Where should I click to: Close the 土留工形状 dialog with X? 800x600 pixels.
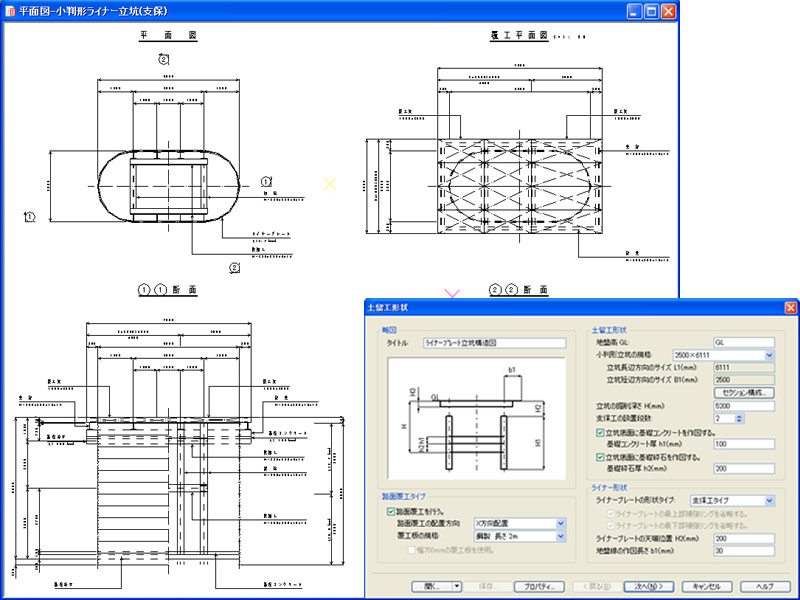click(x=790, y=308)
